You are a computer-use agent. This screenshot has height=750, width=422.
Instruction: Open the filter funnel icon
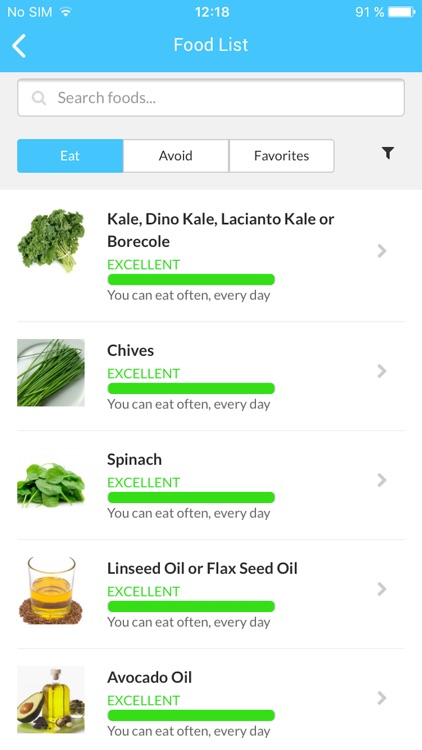388,153
